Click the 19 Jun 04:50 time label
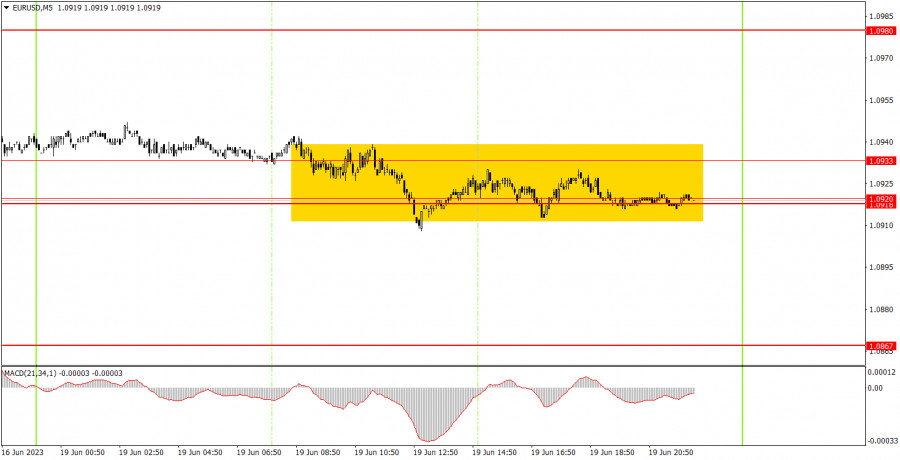The height and width of the screenshot is (460, 900). [199, 453]
